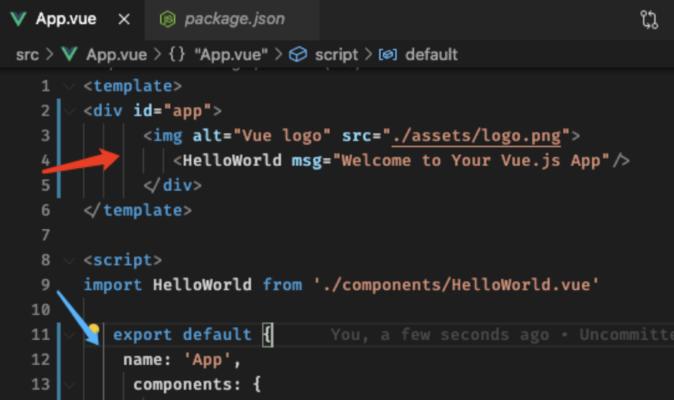Click the import keyword on line 9

coord(113,285)
